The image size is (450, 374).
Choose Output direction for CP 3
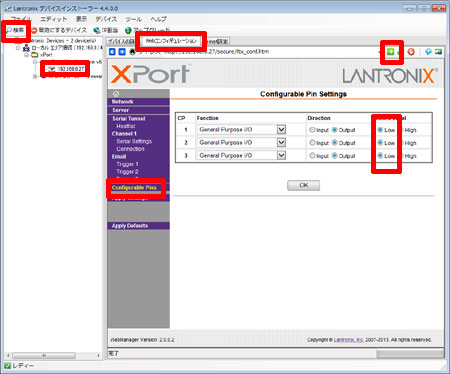pos(335,156)
